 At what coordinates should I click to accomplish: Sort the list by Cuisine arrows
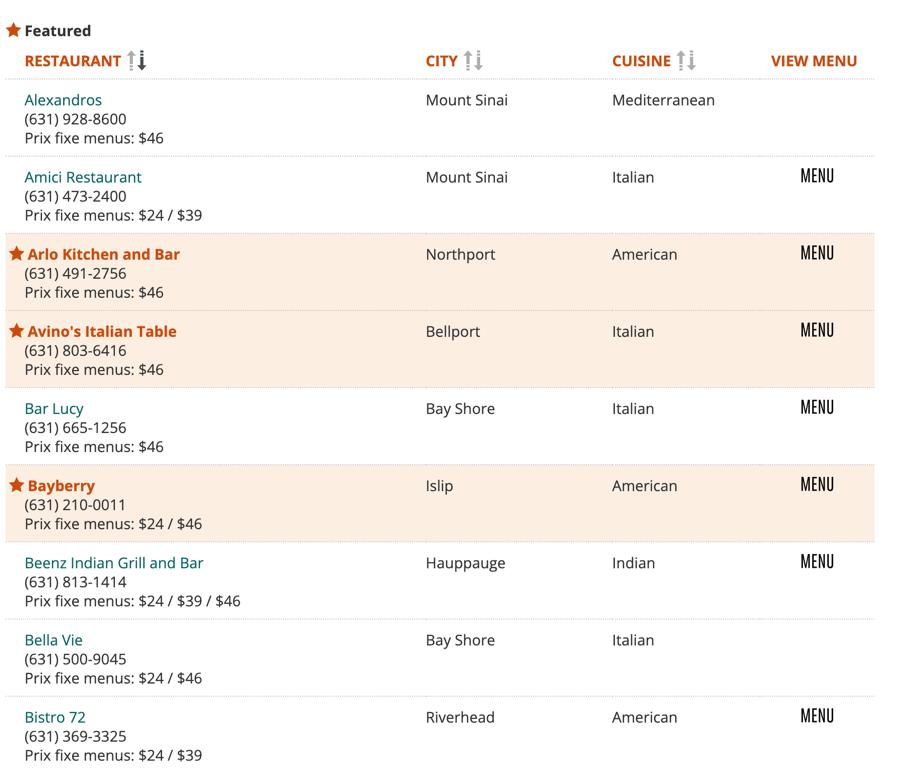tap(686, 60)
